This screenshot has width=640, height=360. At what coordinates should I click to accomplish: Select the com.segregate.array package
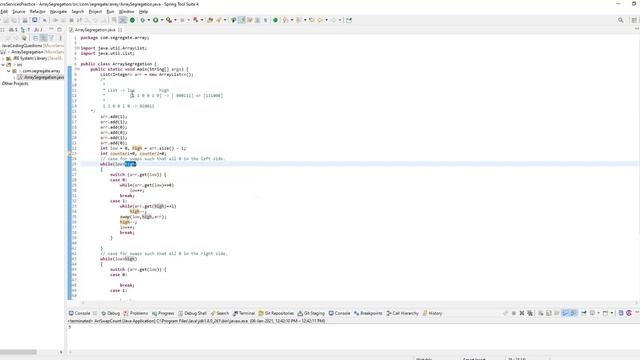click(x=41, y=71)
